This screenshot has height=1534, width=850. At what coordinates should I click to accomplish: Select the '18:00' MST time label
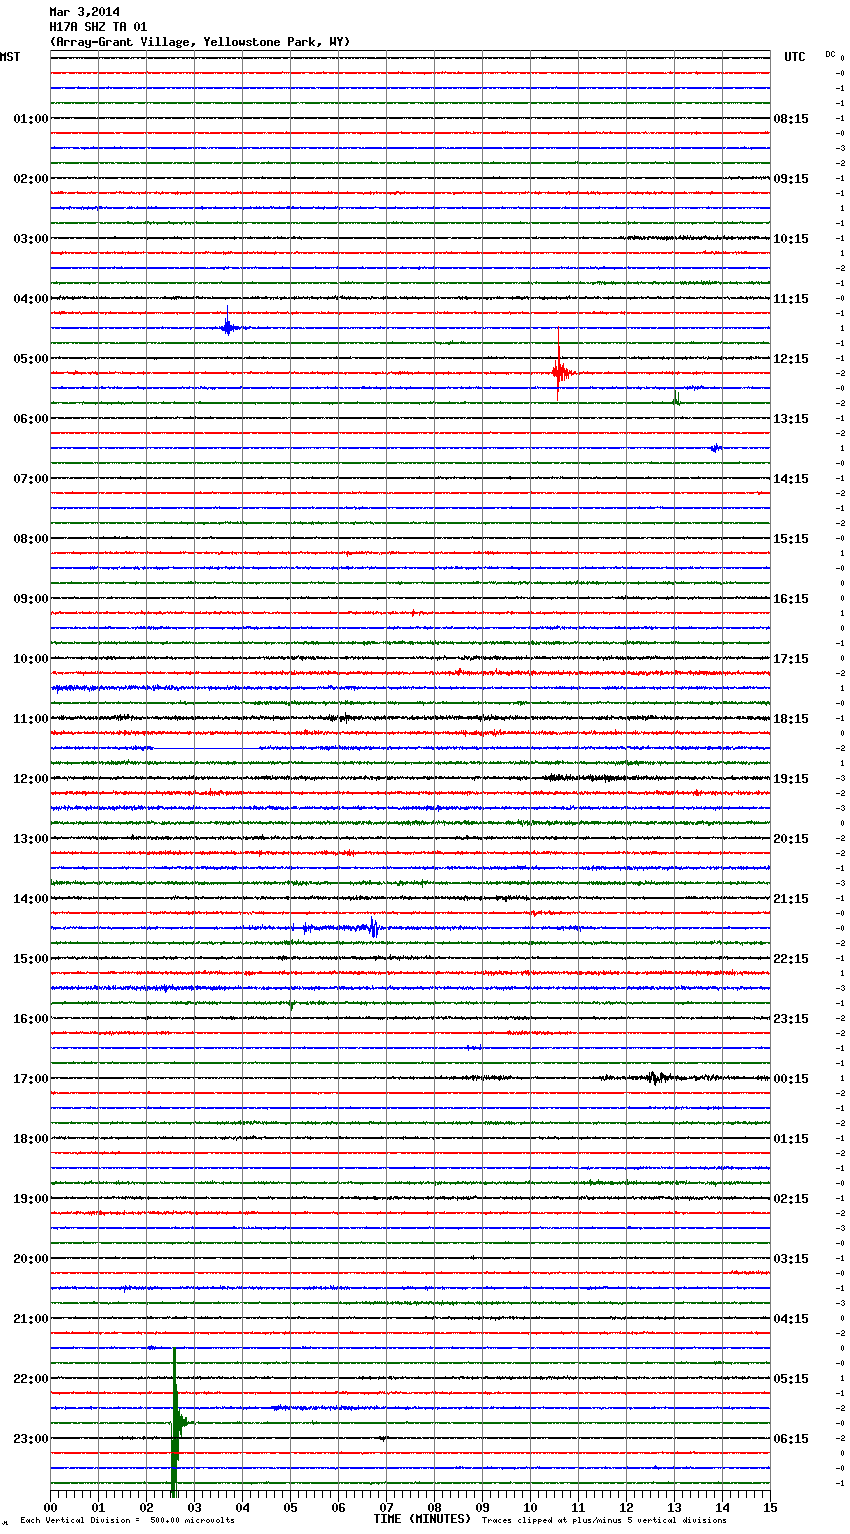coord(30,1139)
